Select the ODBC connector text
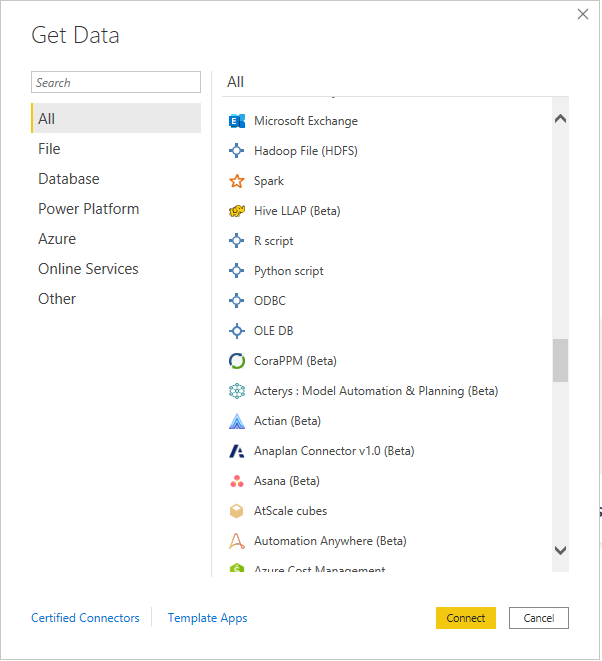This screenshot has height=661, width=602. point(269,301)
